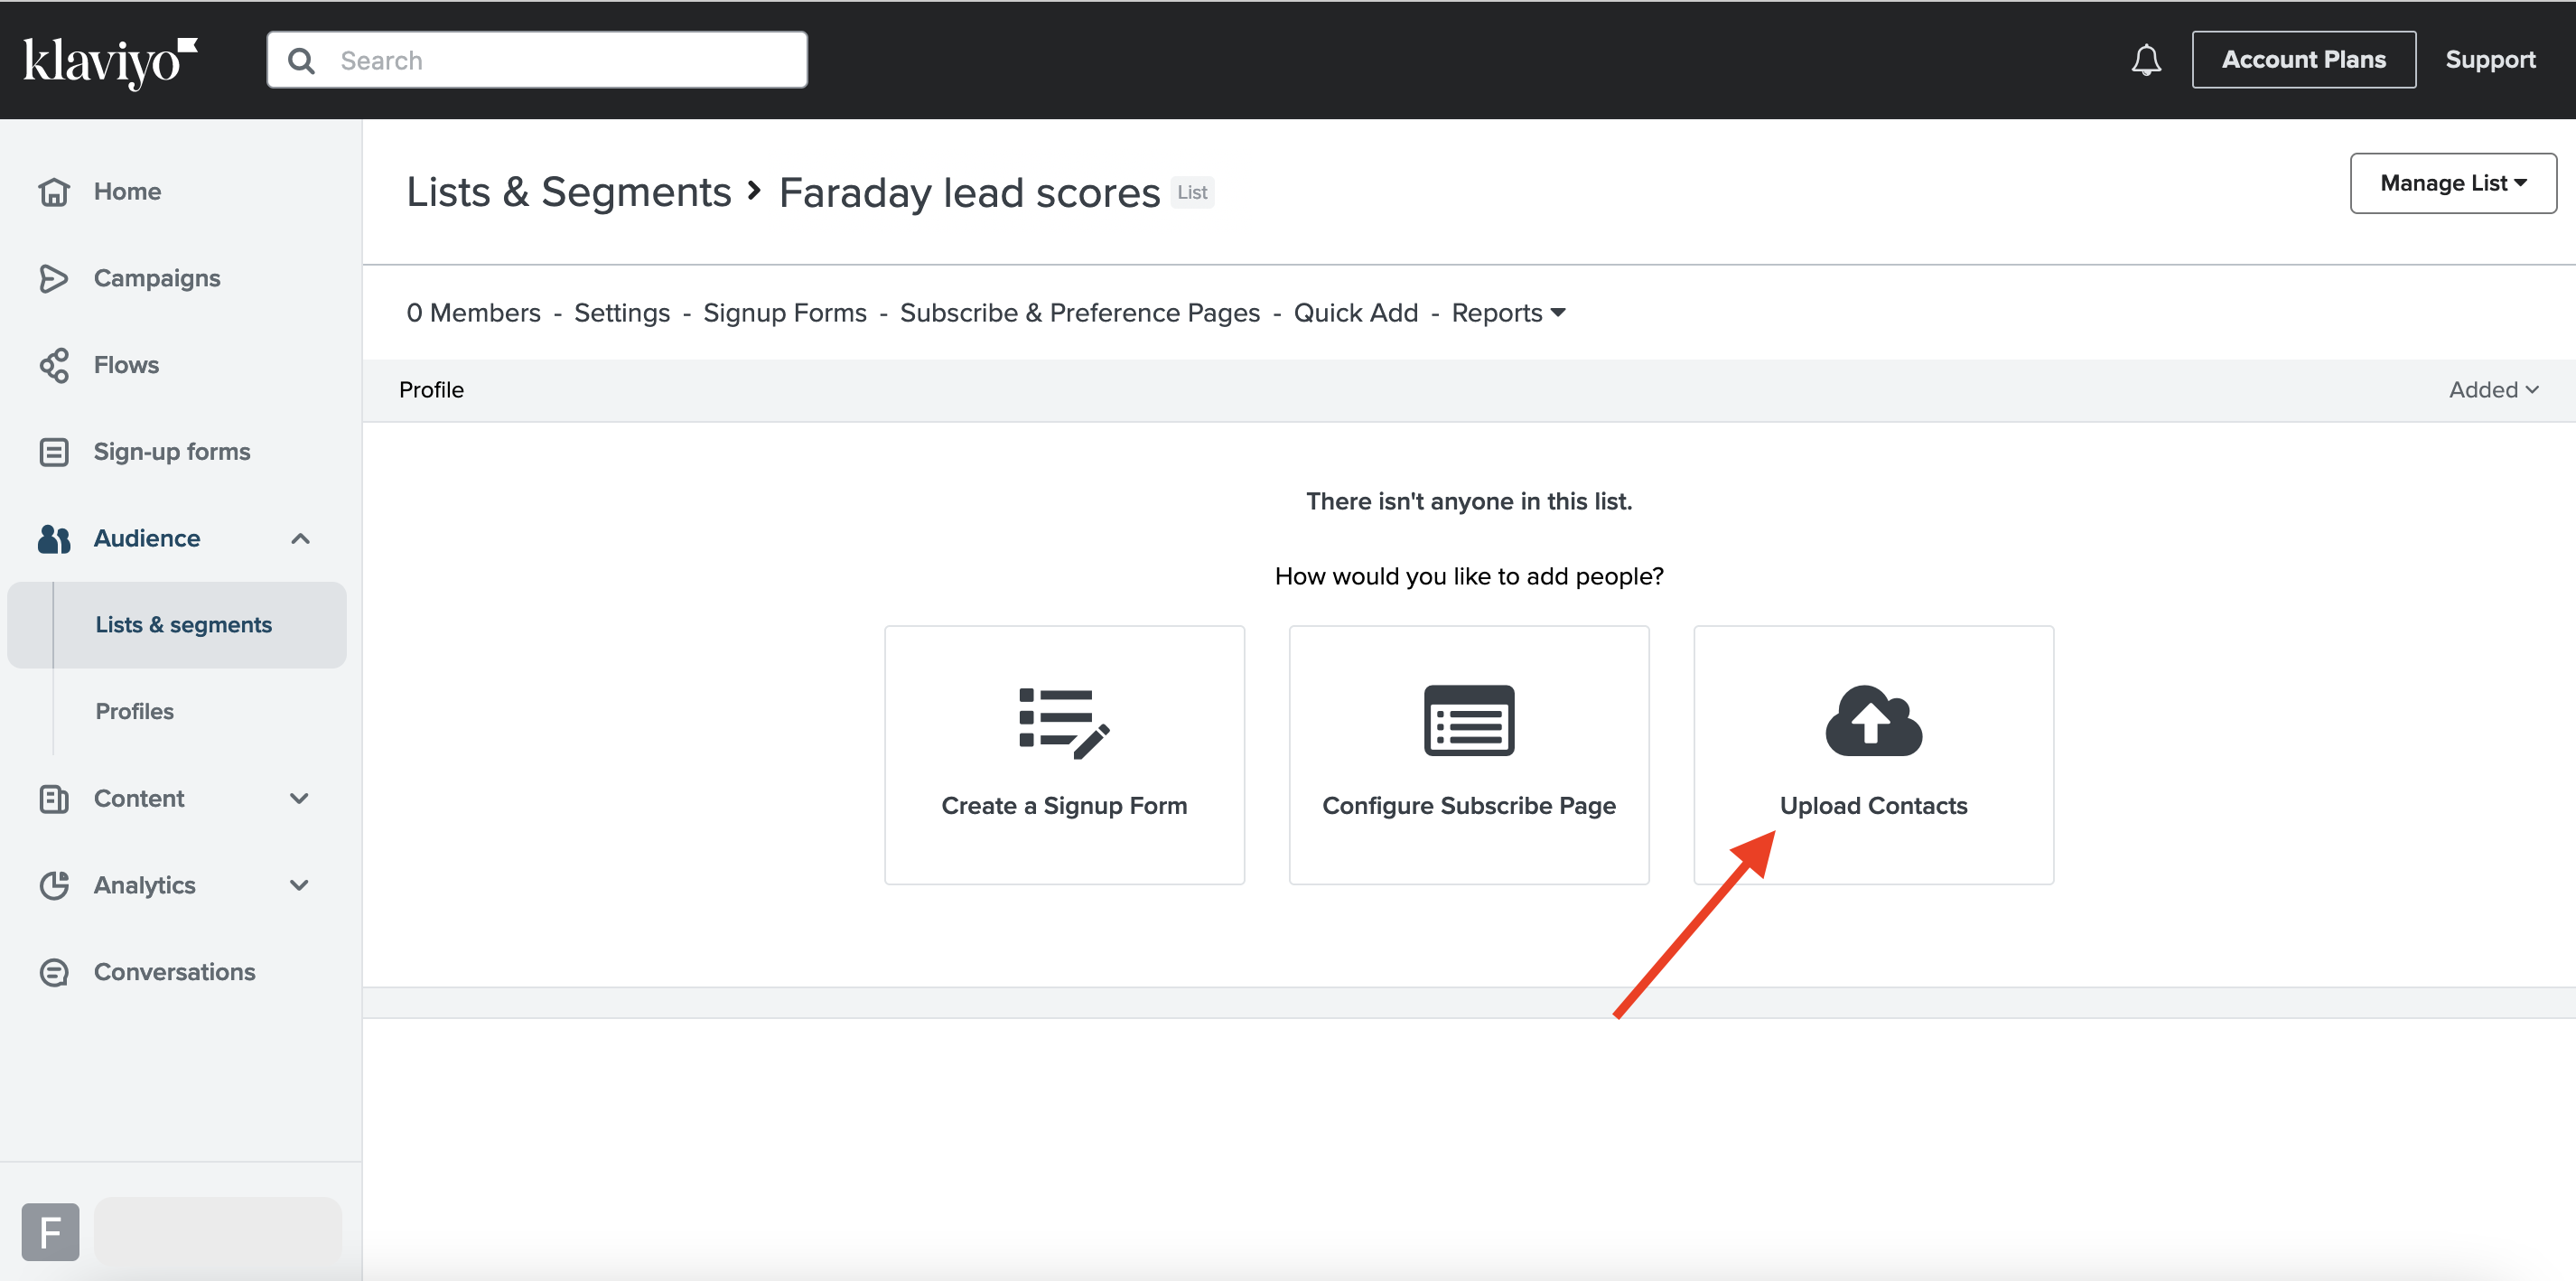The height and width of the screenshot is (1281, 2576).
Task: Expand the Analytics menu chevron
Action: pos(299,885)
